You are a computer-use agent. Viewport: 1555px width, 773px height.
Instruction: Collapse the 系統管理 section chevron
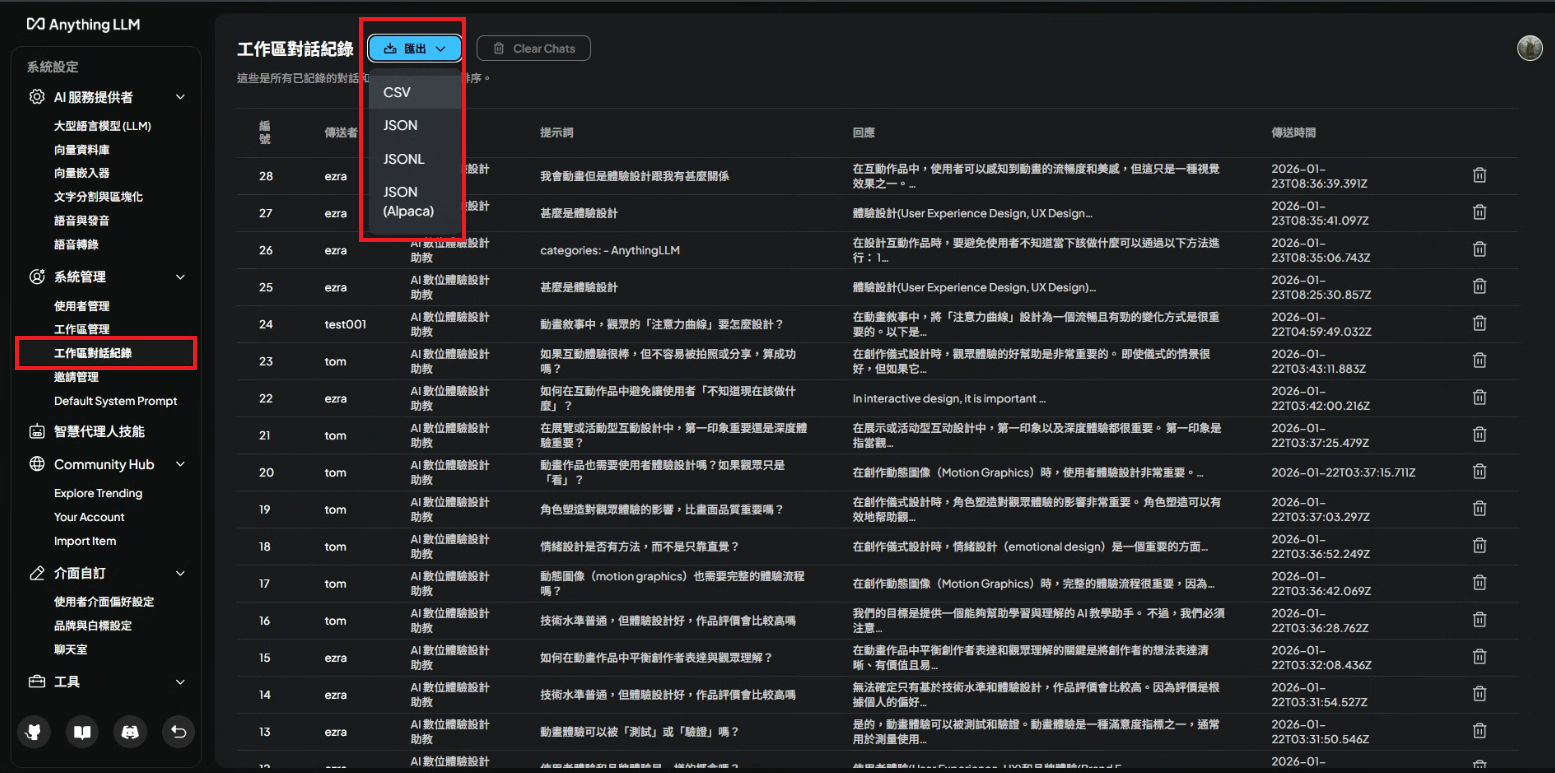pos(180,277)
